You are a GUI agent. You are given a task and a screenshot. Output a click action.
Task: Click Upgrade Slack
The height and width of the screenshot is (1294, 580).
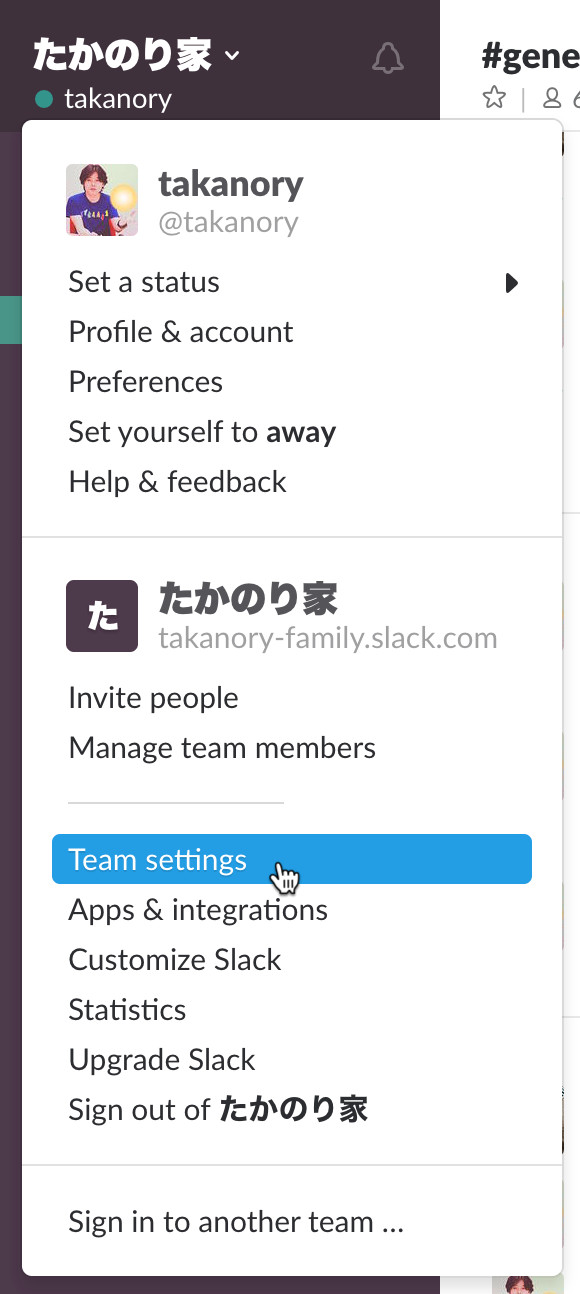click(162, 1060)
